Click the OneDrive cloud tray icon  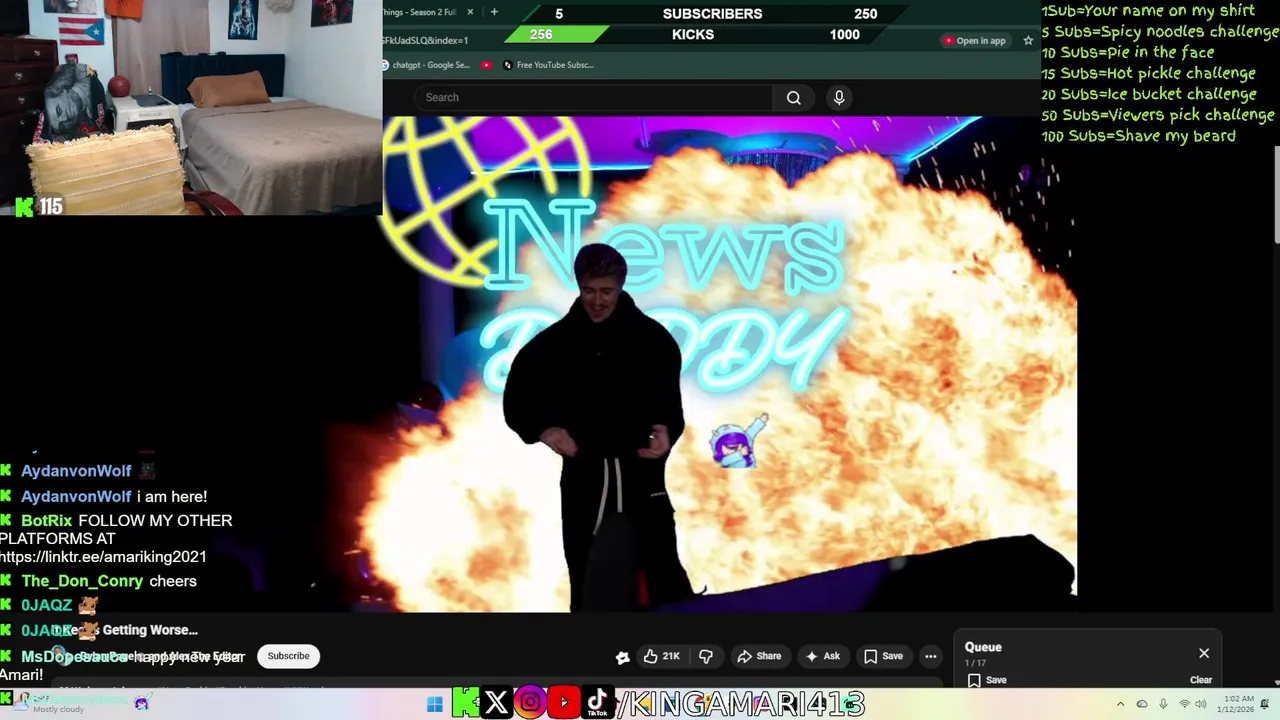pyautogui.click(x=1142, y=704)
